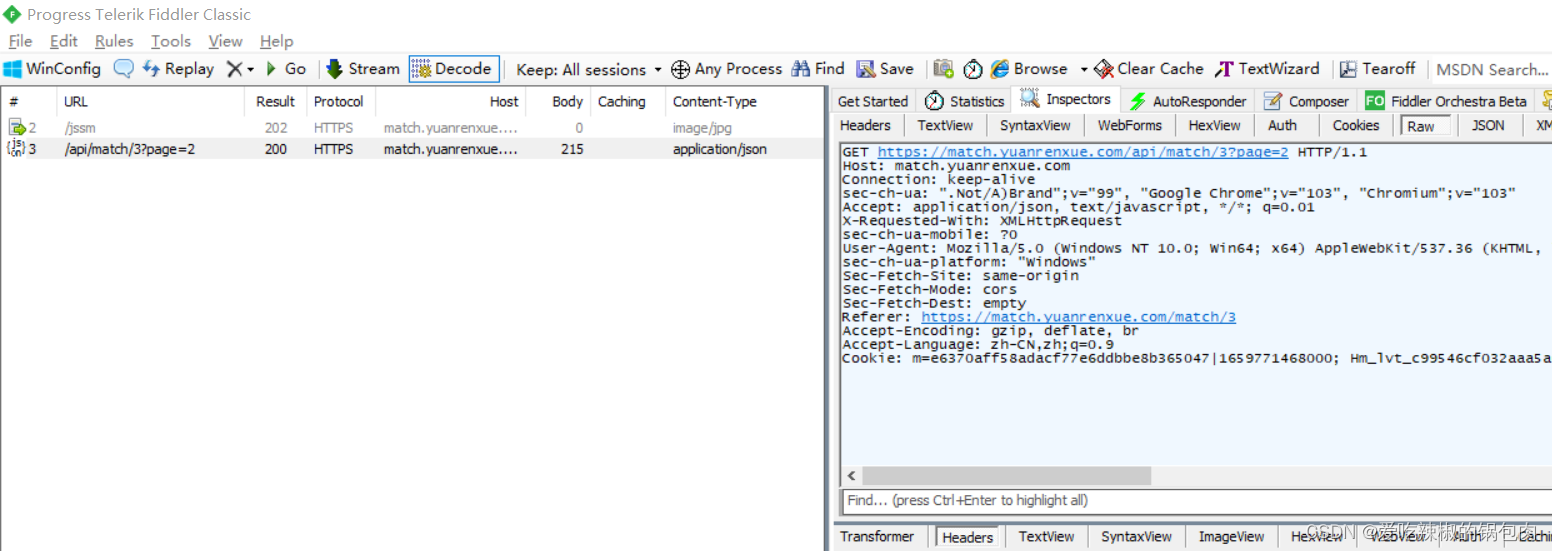The width and height of the screenshot is (1552, 551).
Task: Select response SyntaxView tab at bottom
Action: (1137, 537)
